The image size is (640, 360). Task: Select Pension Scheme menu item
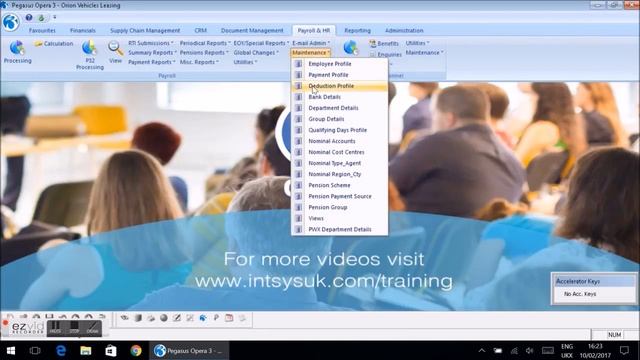pos(340,185)
